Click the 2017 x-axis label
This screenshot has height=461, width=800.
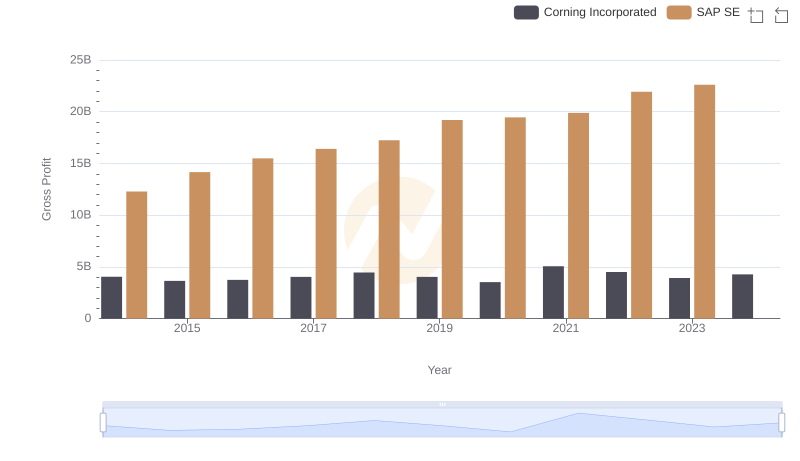click(313, 328)
